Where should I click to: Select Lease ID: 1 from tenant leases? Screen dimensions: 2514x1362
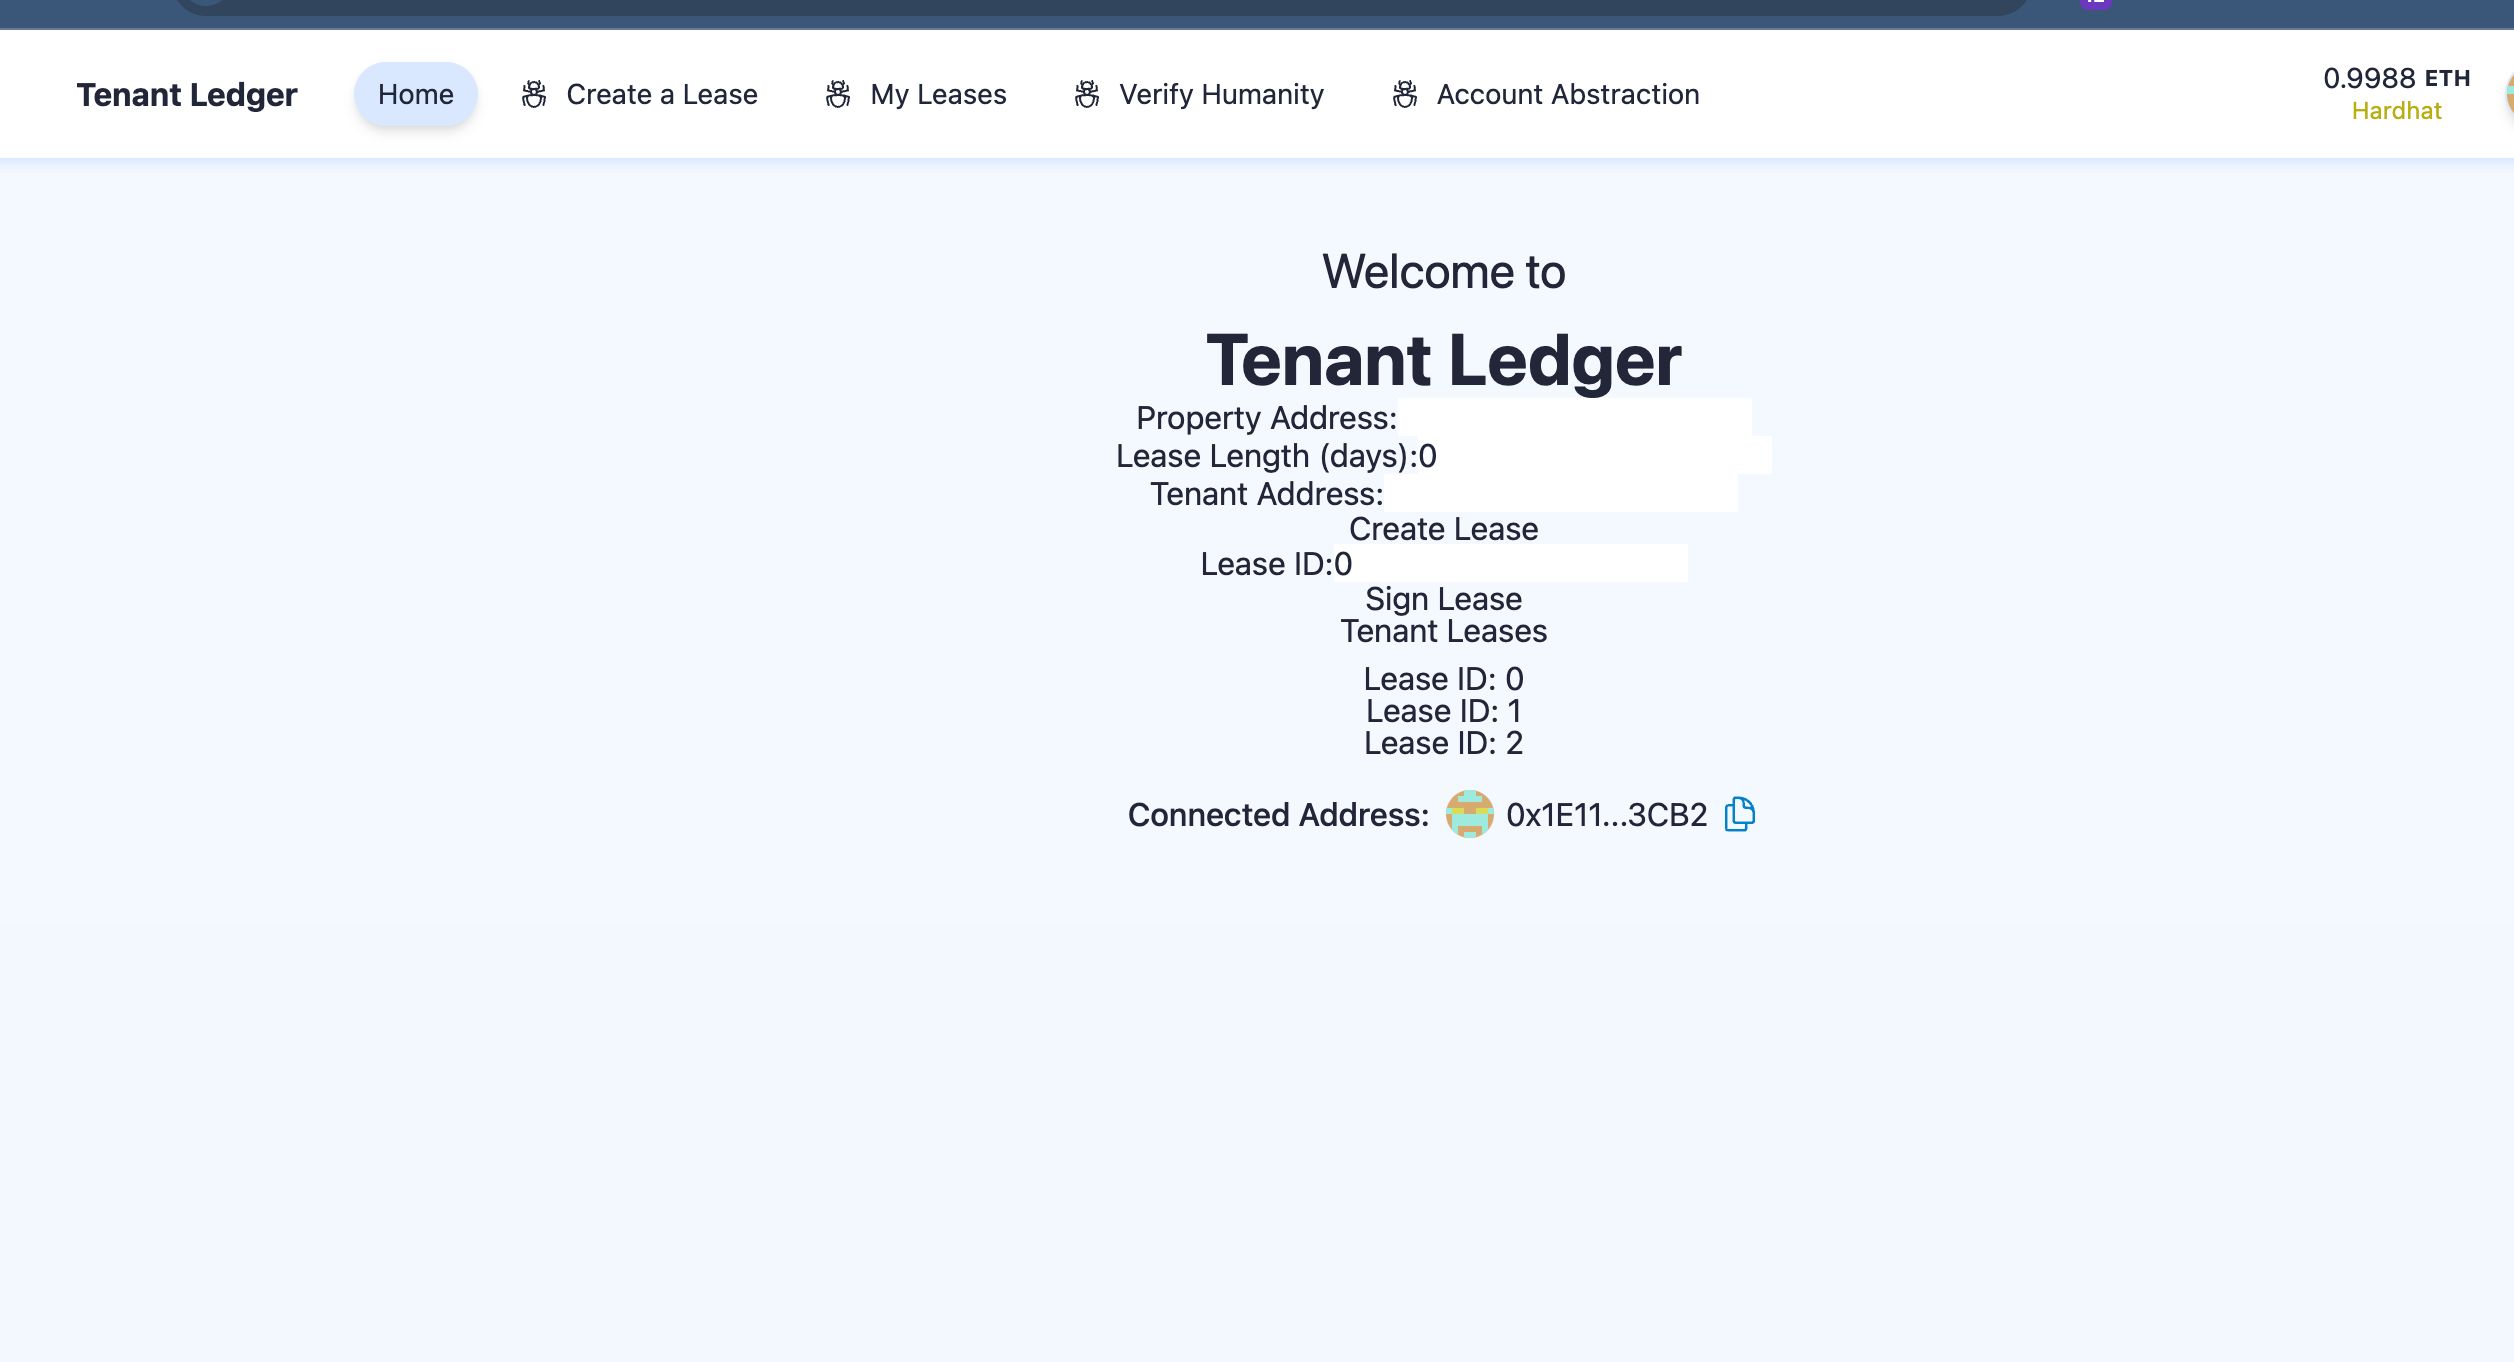pos(1442,711)
